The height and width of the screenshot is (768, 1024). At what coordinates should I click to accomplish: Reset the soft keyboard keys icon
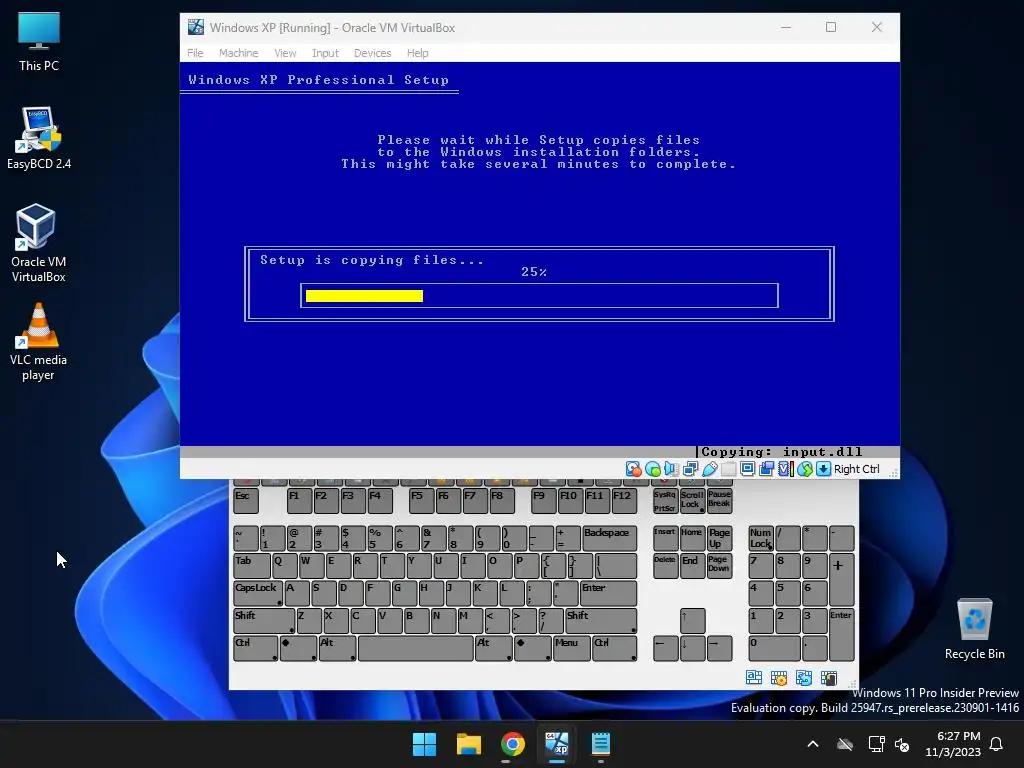pos(804,678)
